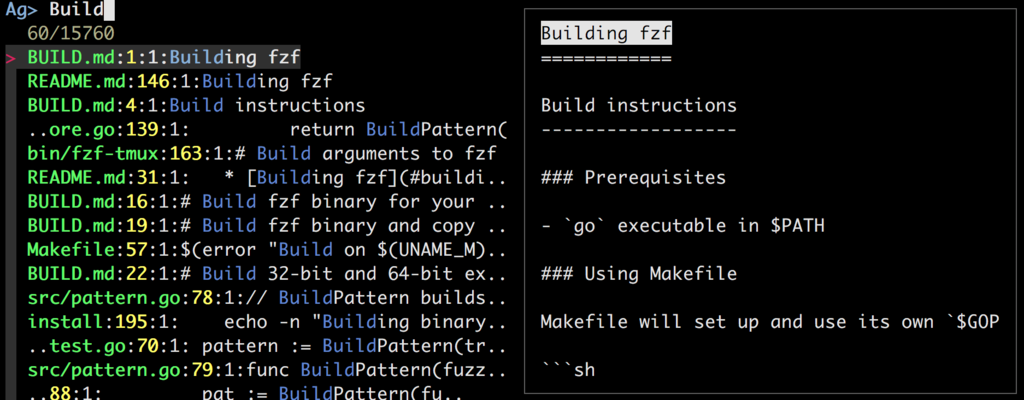1024x400 pixels.
Task: Choose the BUILD.md:19 binary and copy result
Action: tap(262, 226)
